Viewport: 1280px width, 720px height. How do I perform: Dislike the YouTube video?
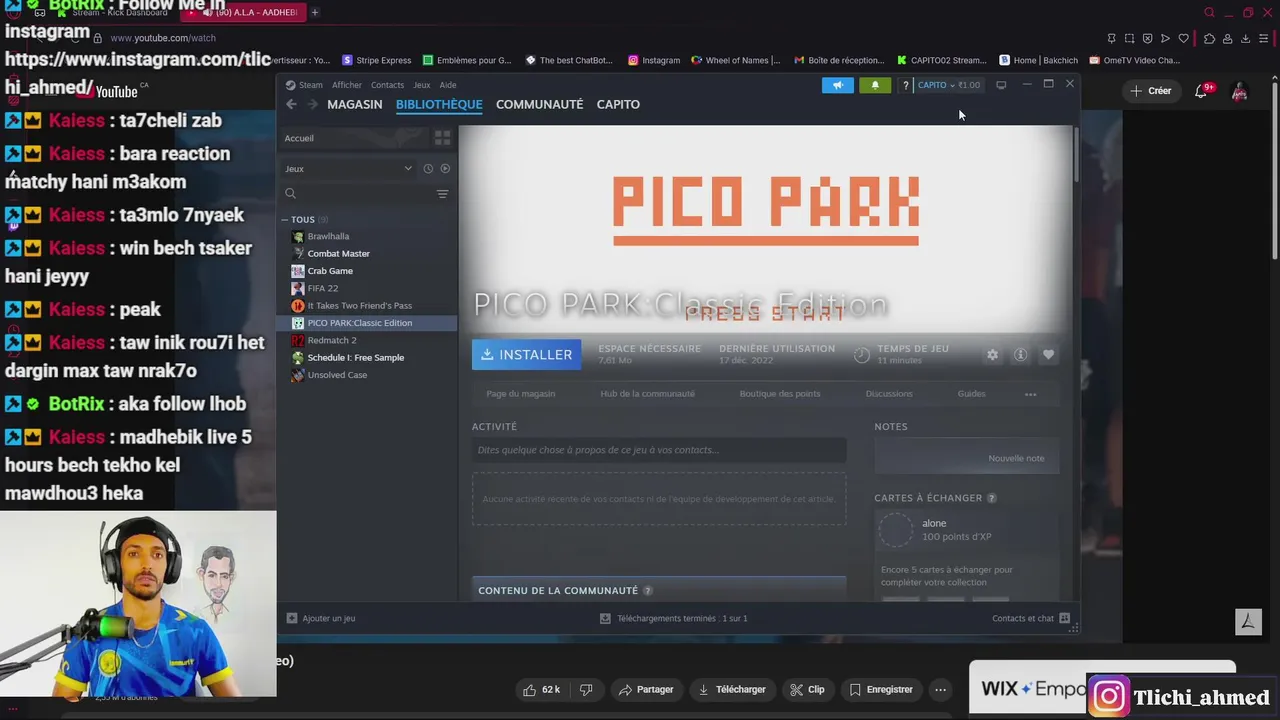coord(587,689)
